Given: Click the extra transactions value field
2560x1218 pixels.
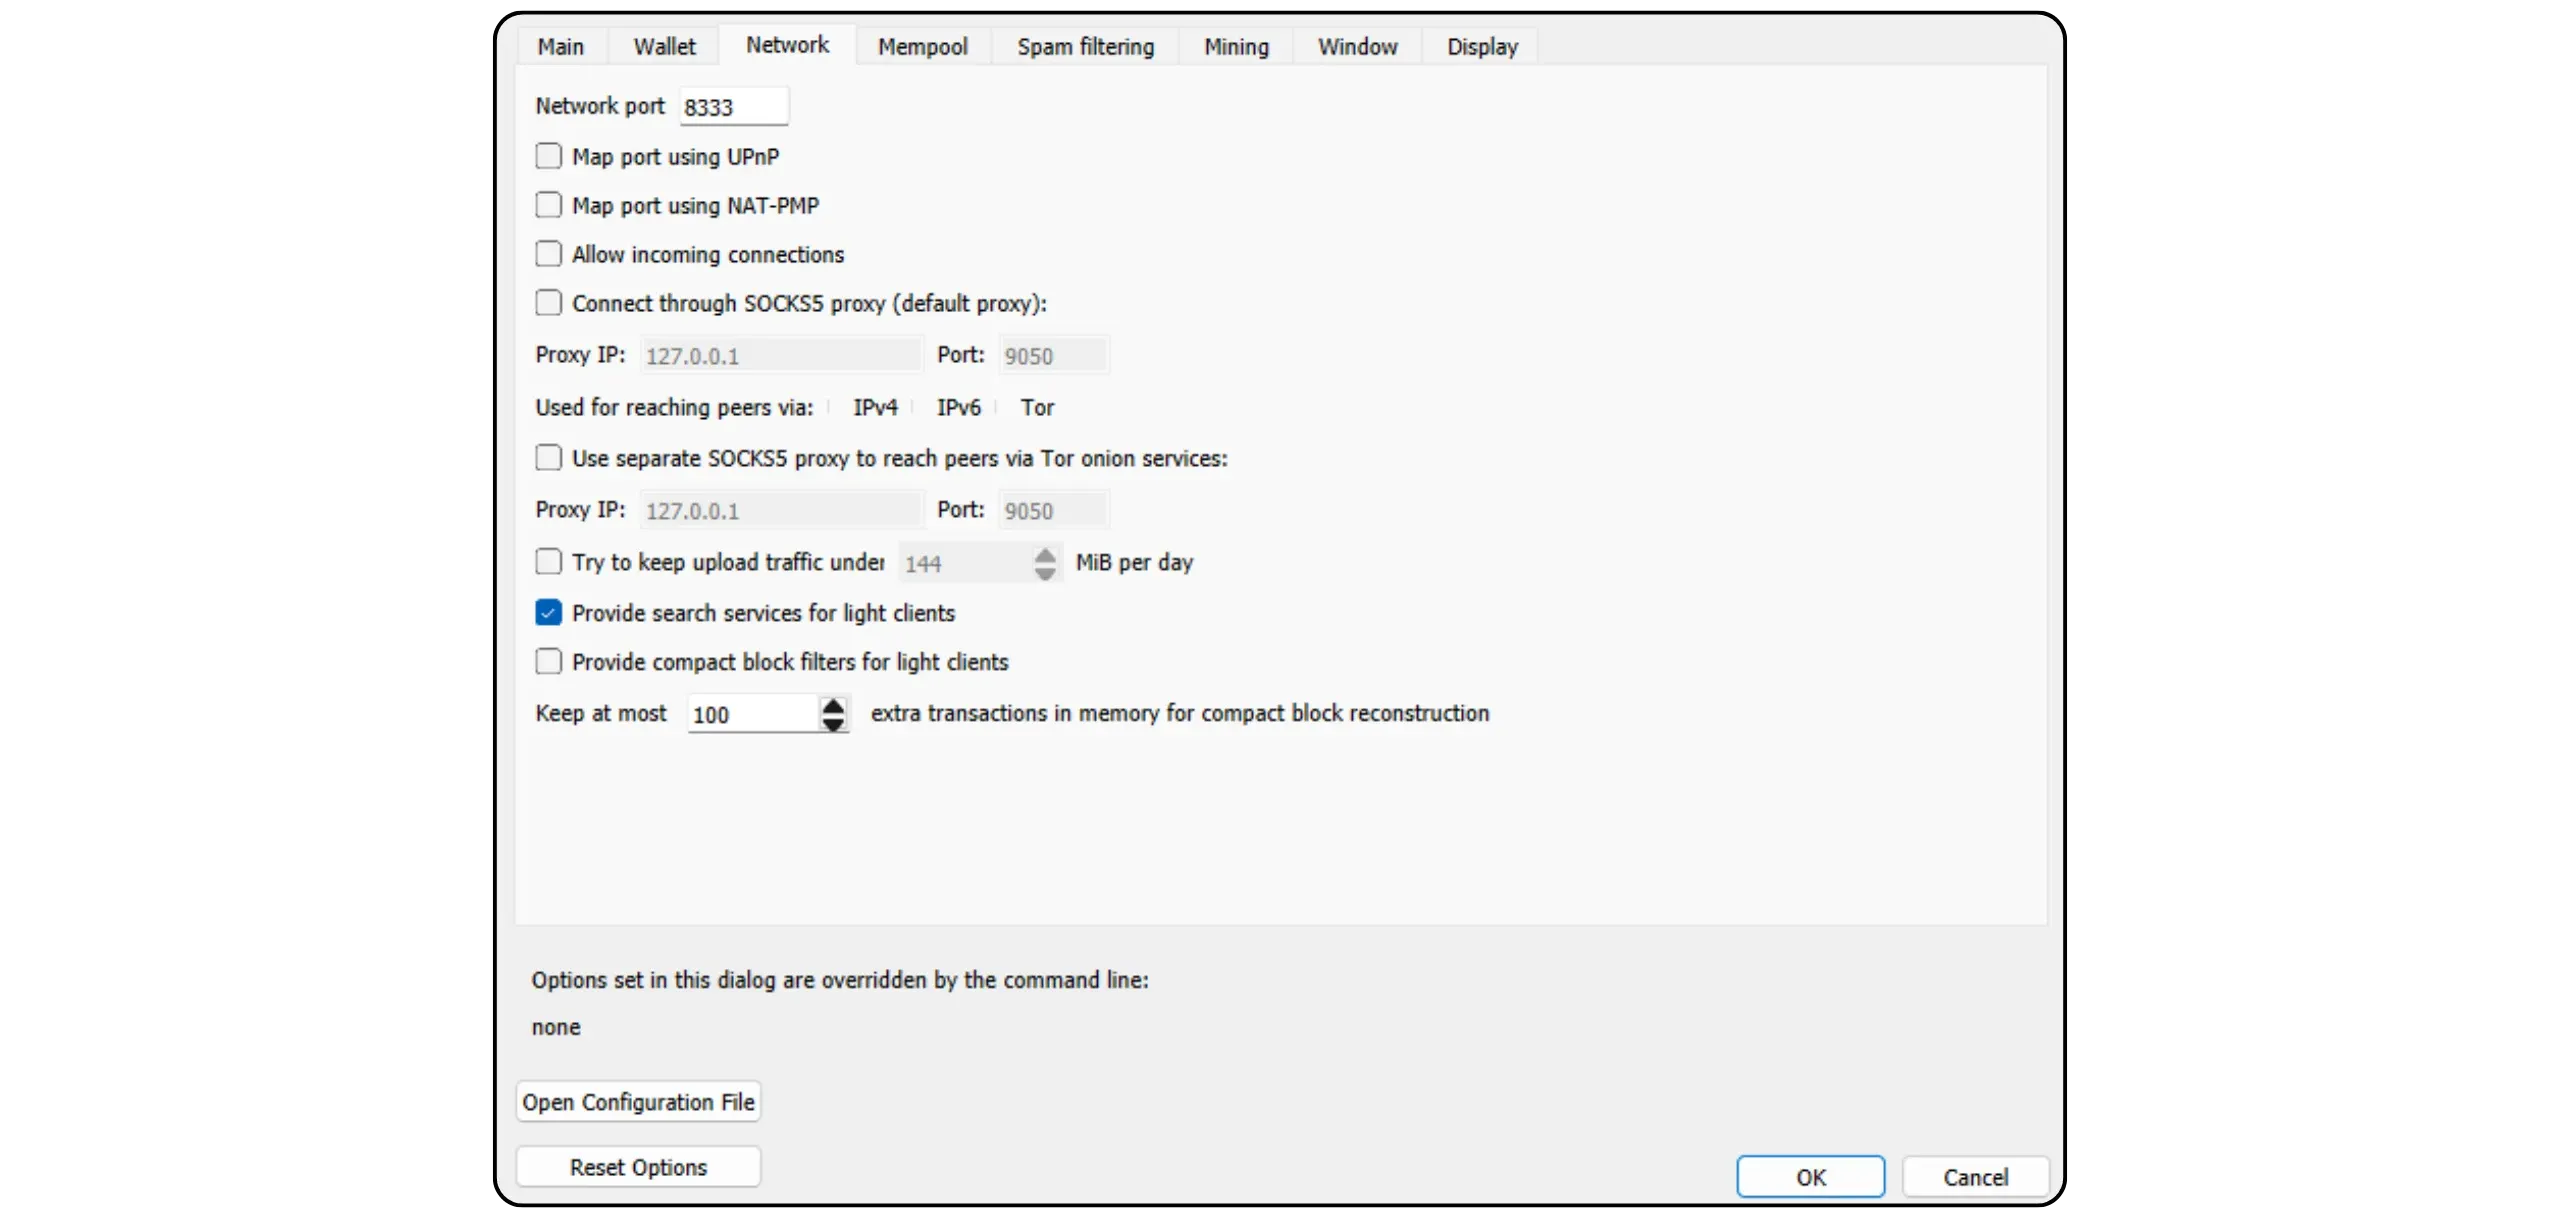Looking at the screenshot, I should coord(752,715).
